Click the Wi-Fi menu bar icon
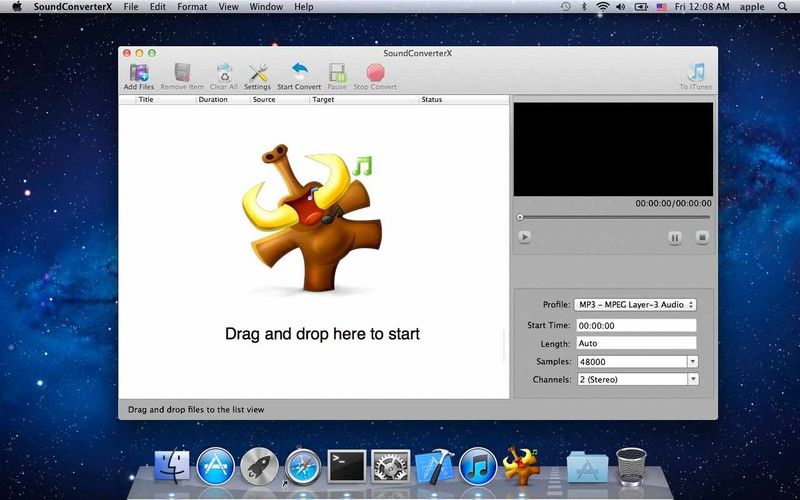The image size is (800, 500). 603,7
